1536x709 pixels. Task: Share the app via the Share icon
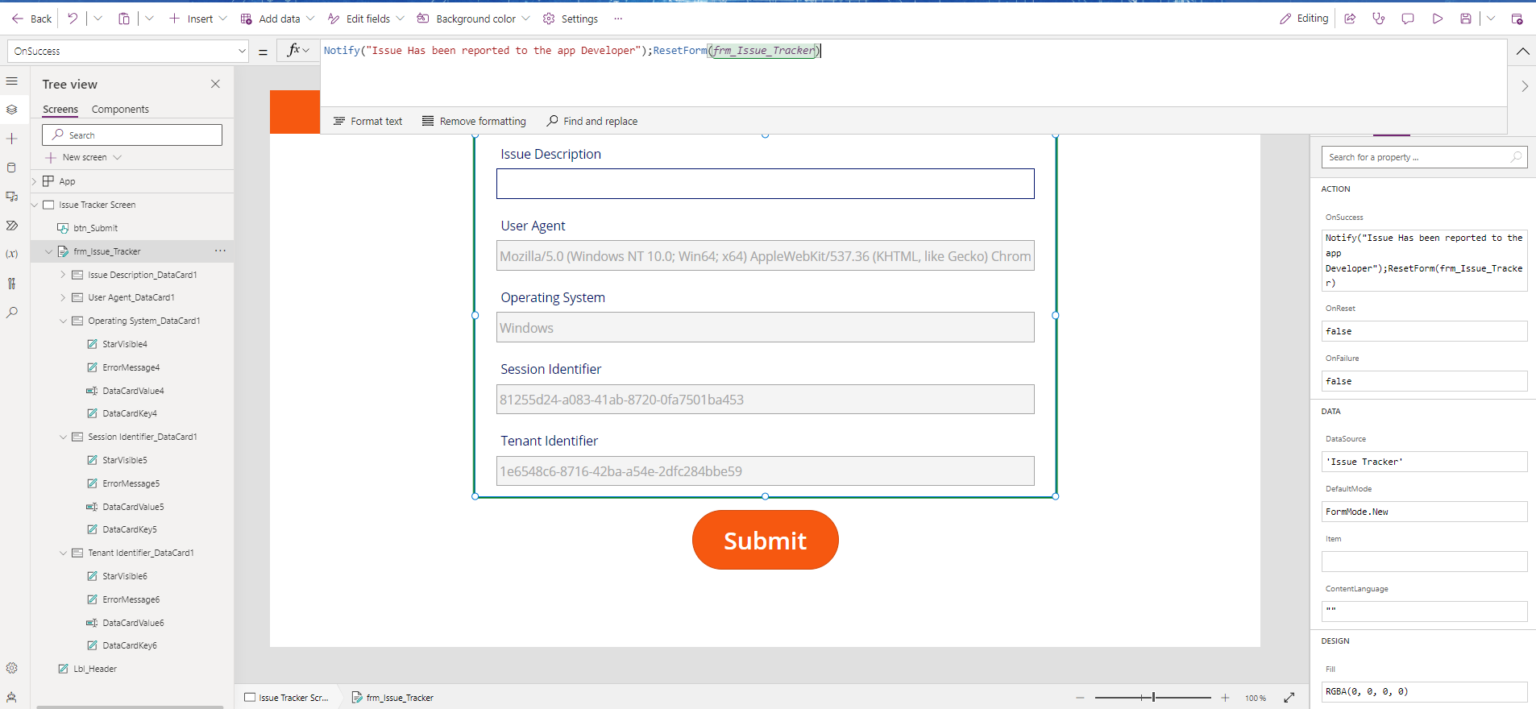tap(1349, 18)
